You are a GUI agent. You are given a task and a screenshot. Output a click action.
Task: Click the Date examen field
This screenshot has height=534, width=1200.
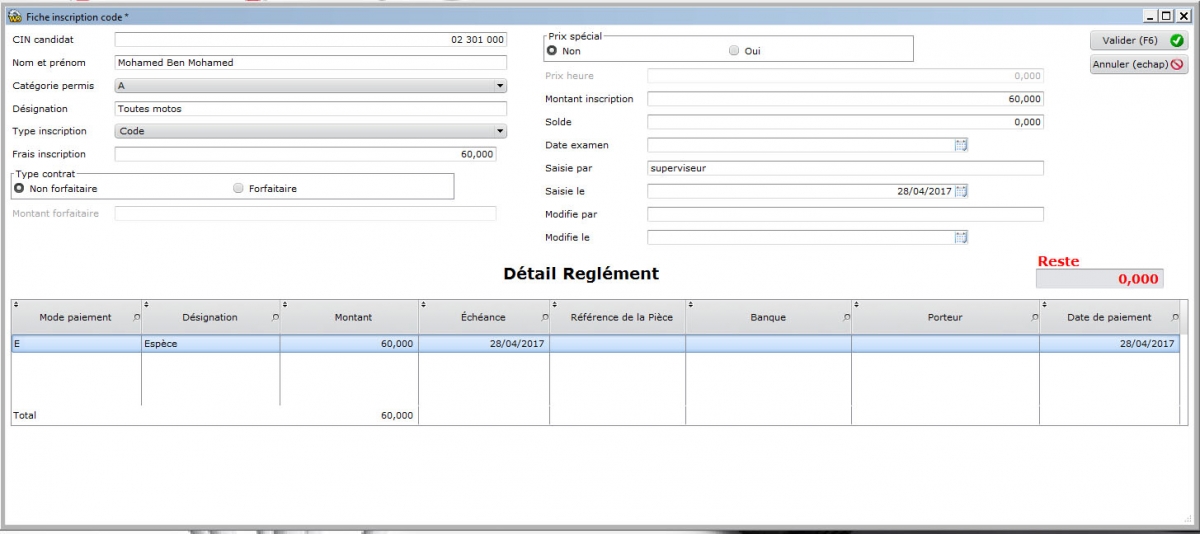801,145
